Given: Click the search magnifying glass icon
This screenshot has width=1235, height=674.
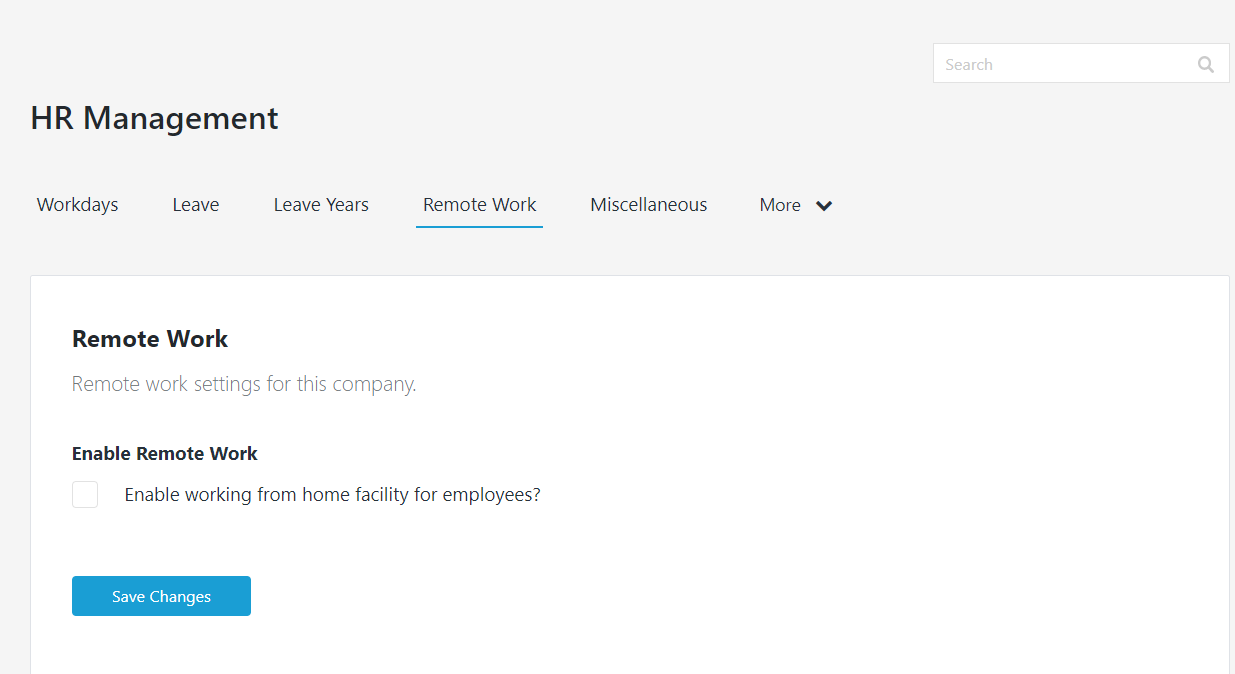Looking at the screenshot, I should coord(1205,63).
